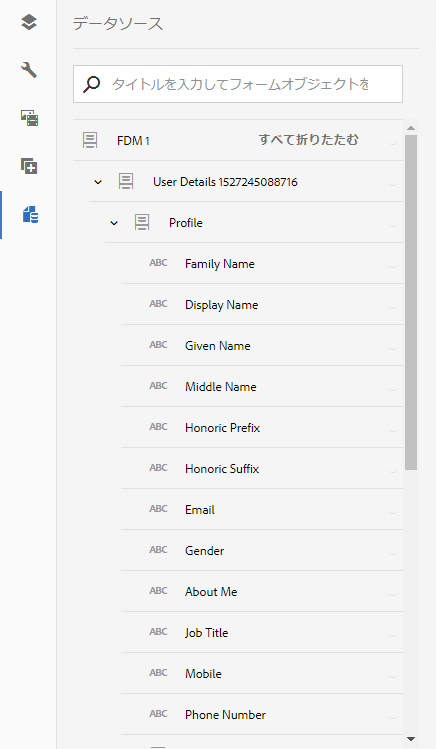Click ABC icon beside Middle Name
The image size is (436, 749).
[x=159, y=386]
